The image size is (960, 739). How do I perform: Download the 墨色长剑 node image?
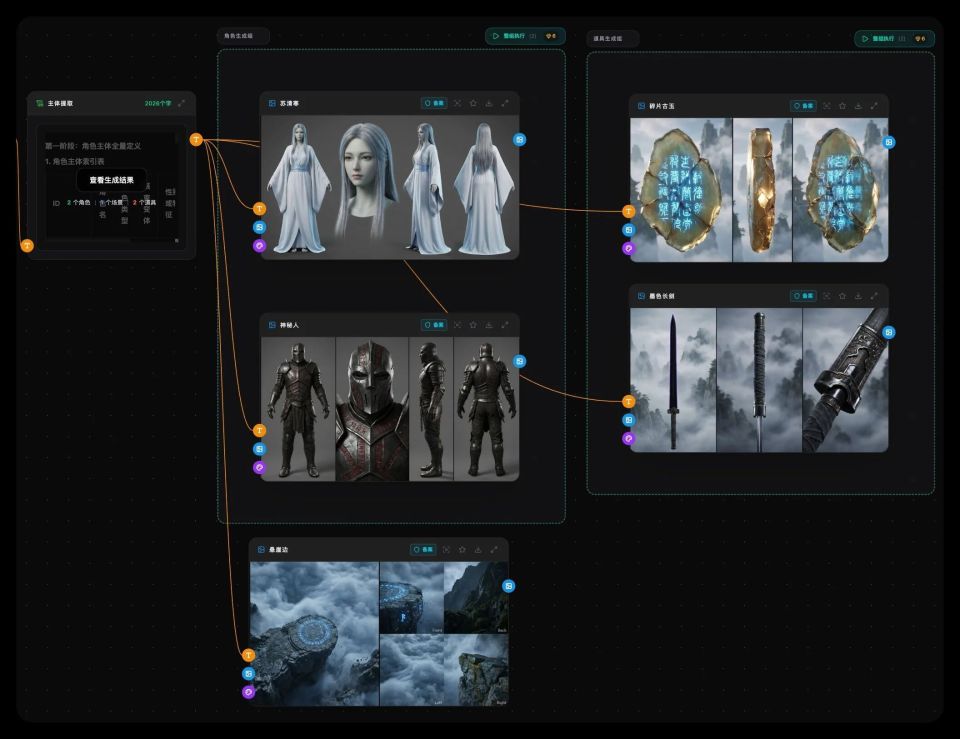[858, 296]
